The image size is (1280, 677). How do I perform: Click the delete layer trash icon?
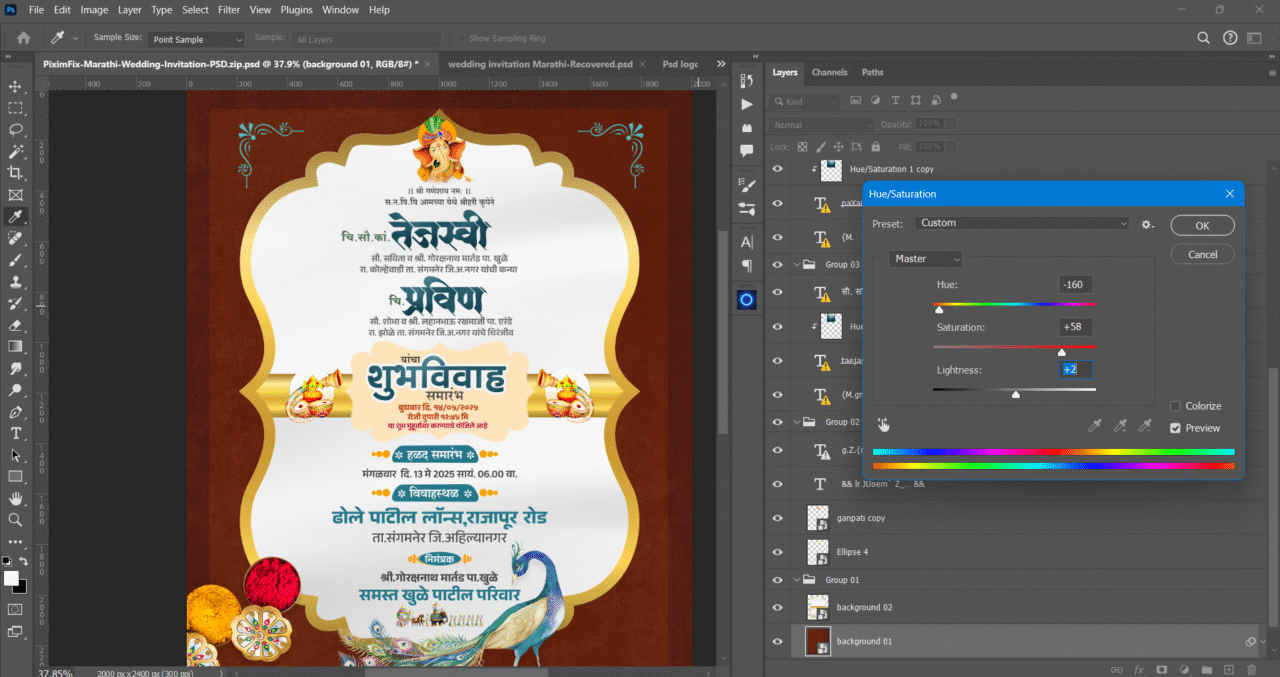click(x=1253, y=669)
